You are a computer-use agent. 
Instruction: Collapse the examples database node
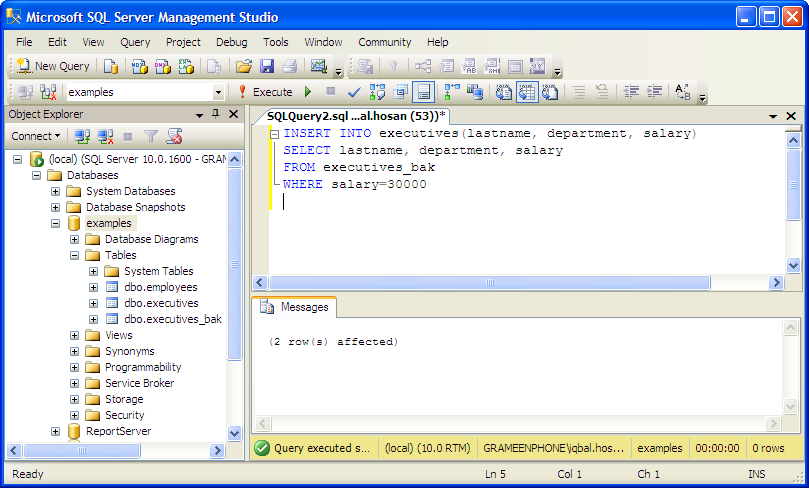55,223
